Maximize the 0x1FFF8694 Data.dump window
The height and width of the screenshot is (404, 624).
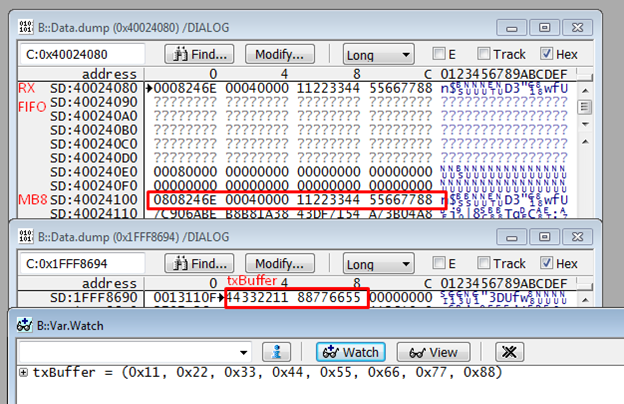[x=544, y=237]
